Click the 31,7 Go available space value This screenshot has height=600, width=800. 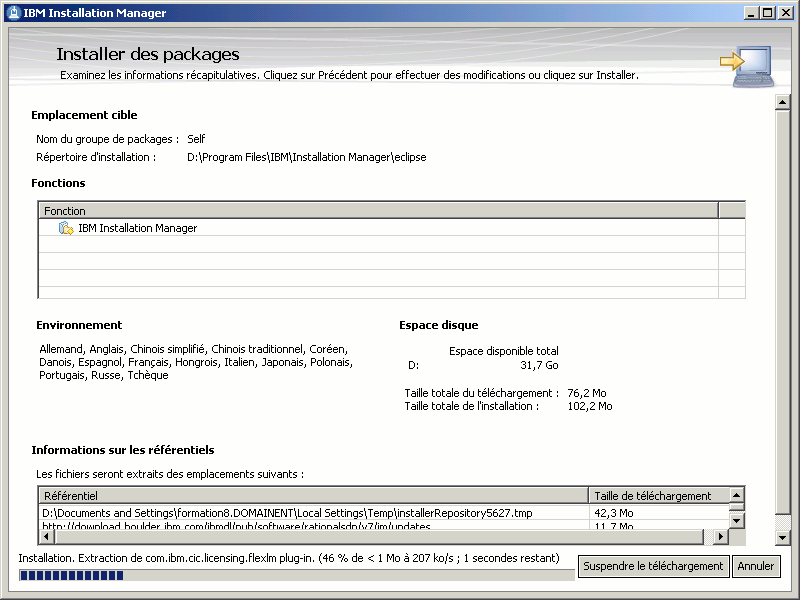coord(539,365)
